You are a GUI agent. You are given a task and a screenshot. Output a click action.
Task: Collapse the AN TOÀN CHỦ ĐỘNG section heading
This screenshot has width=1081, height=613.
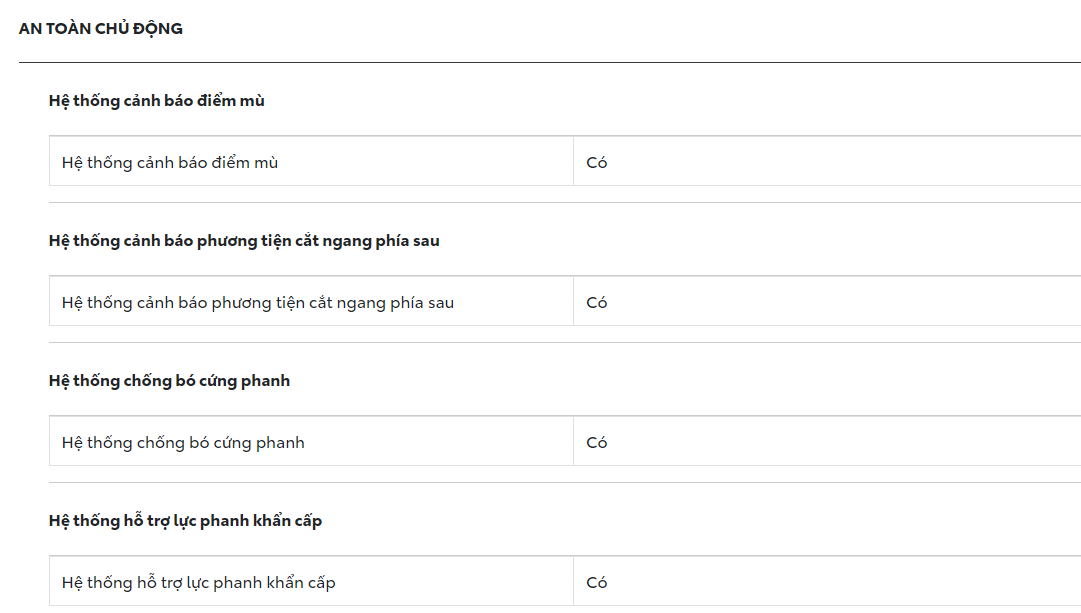(x=100, y=29)
